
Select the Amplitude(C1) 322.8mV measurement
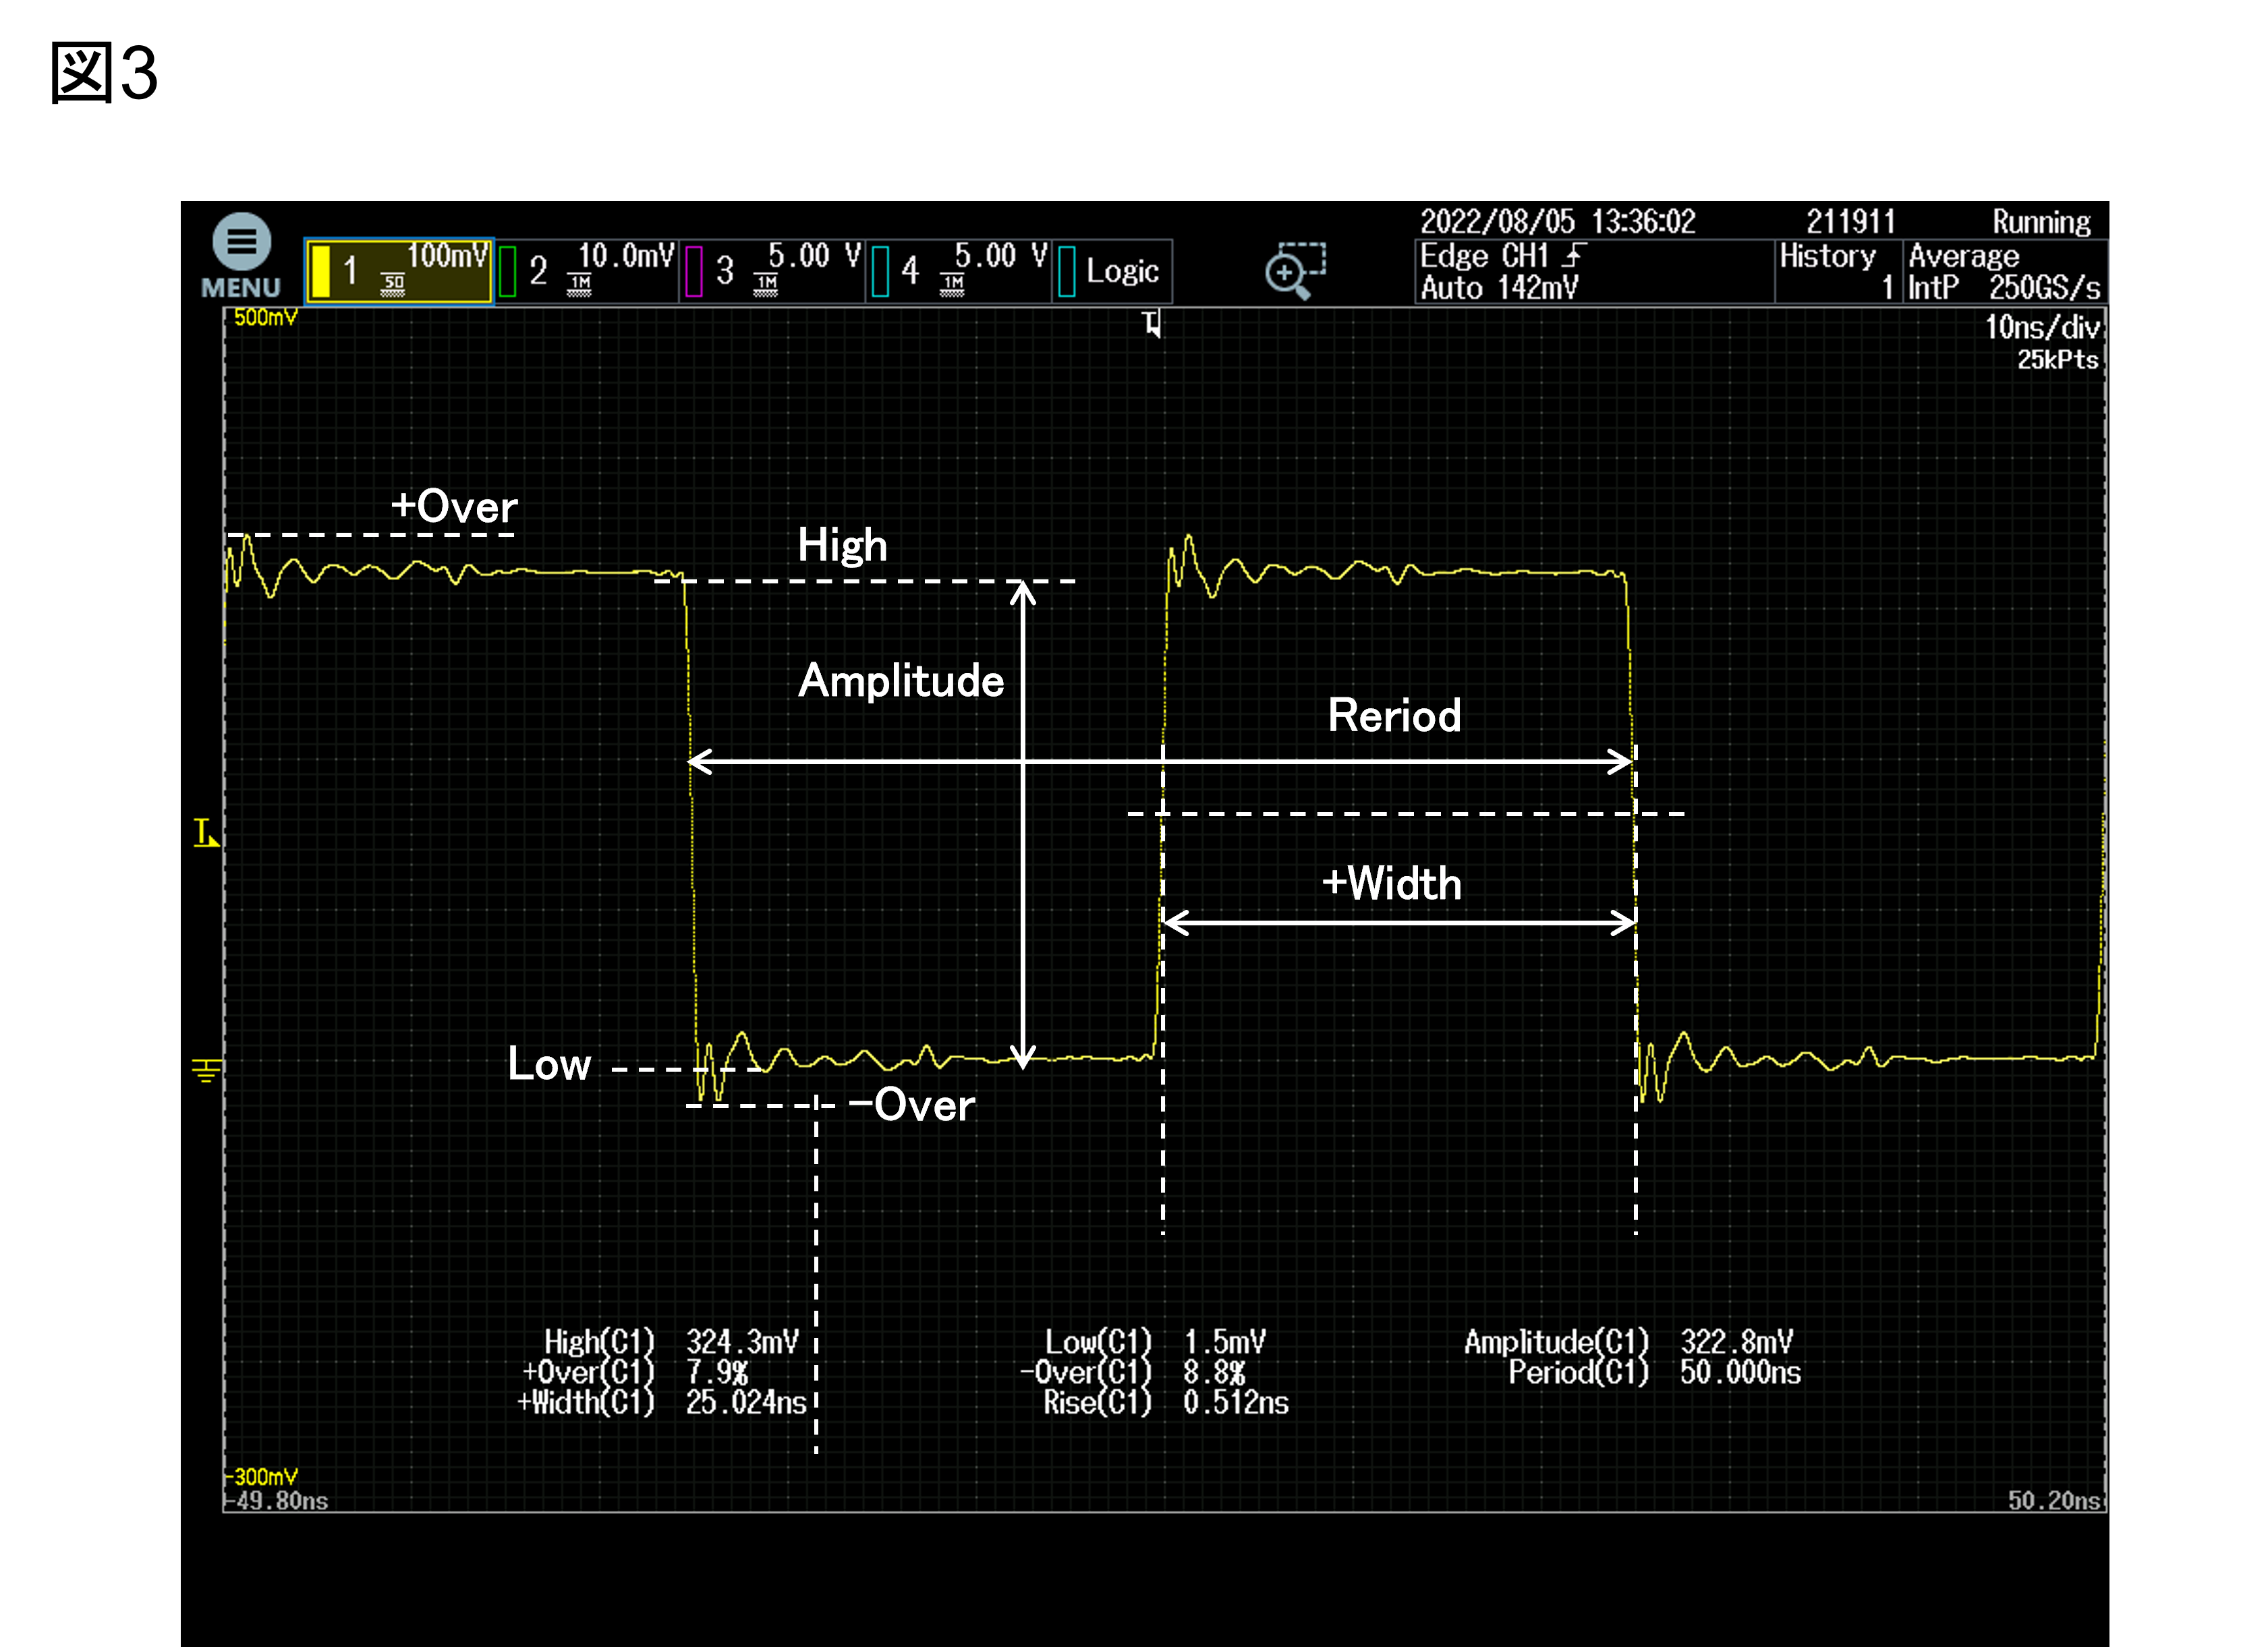coord(1629,1342)
